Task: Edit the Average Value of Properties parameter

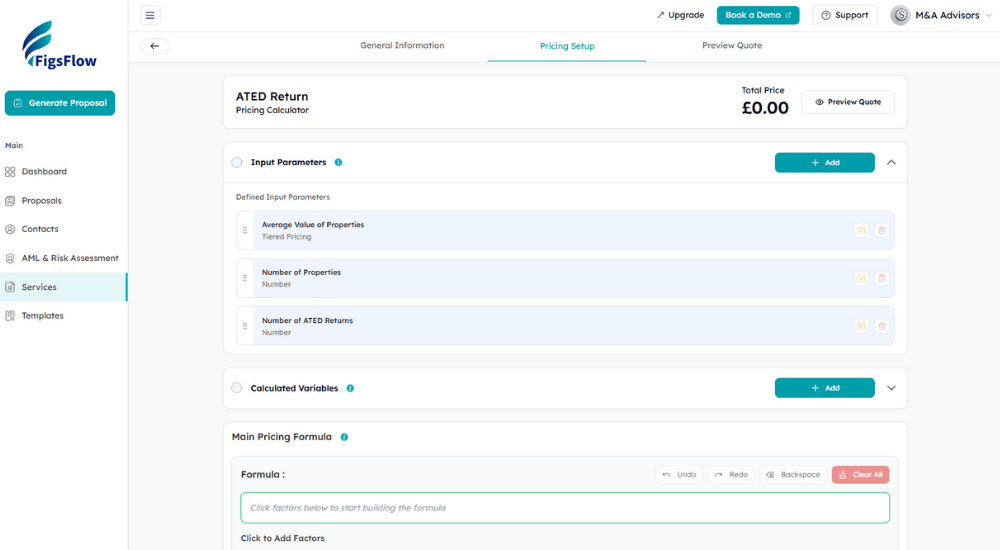Action: pos(861,230)
